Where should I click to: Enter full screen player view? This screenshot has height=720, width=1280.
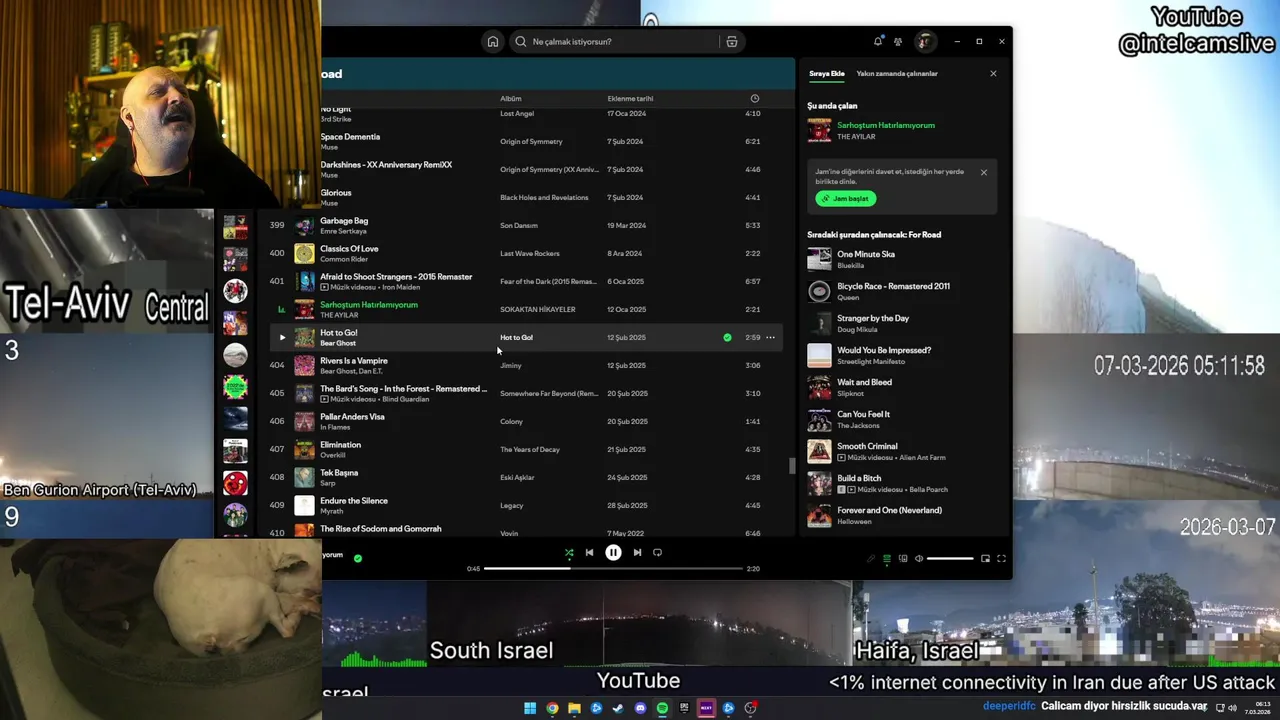click(1001, 558)
